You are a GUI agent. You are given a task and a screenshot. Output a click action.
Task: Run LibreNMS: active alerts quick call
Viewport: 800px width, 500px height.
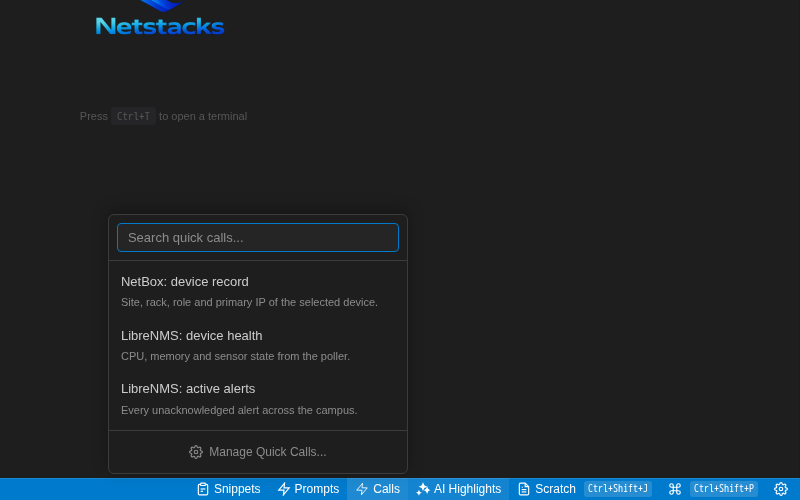(x=258, y=399)
